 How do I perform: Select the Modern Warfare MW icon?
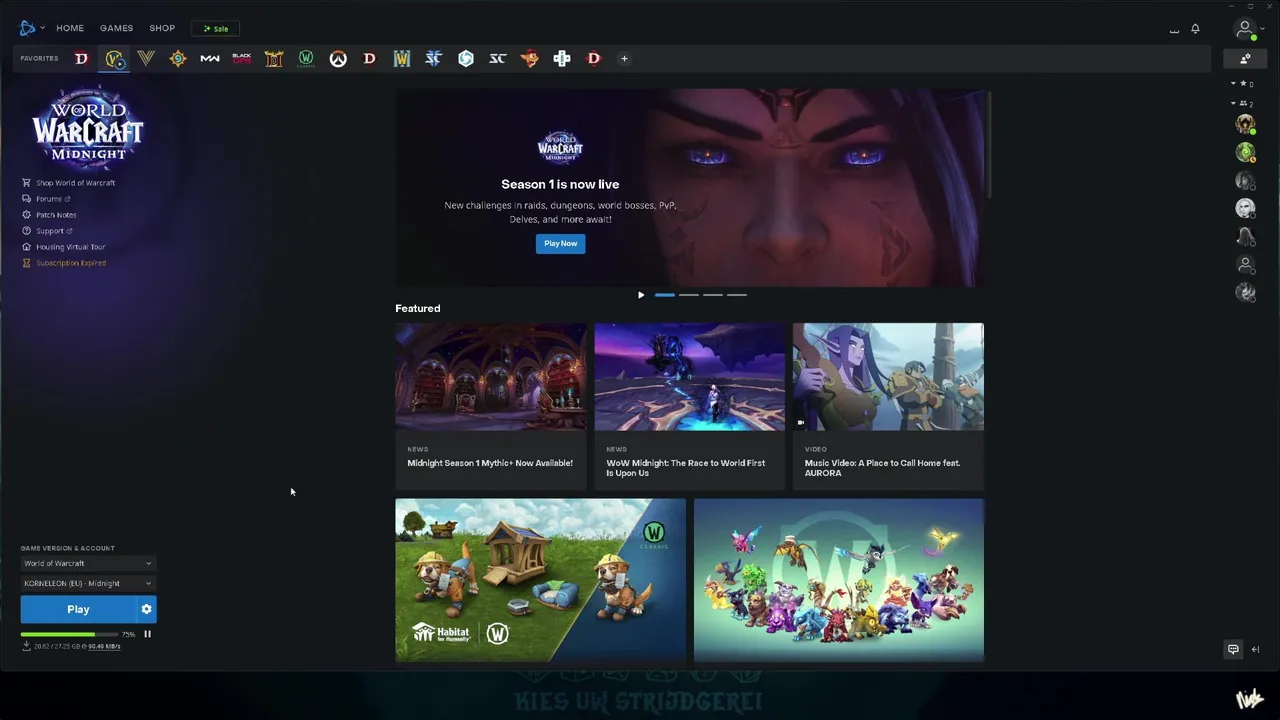[210, 59]
